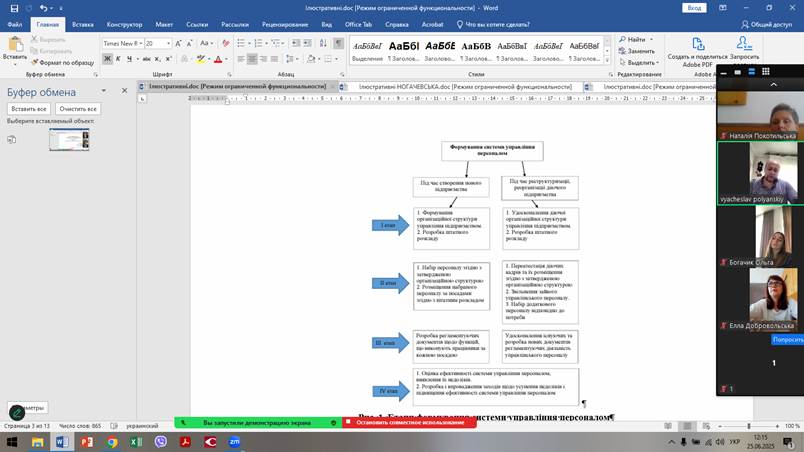Viewport: 804px width, 452px height.
Task: Toggle Italic (К) formatting
Action: [x=119, y=61]
